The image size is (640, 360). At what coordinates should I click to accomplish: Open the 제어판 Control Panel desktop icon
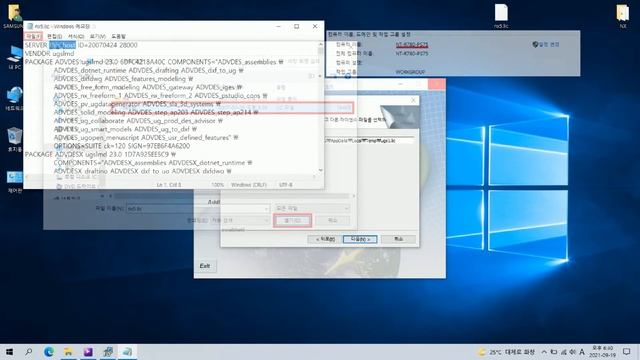pos(14,181)
